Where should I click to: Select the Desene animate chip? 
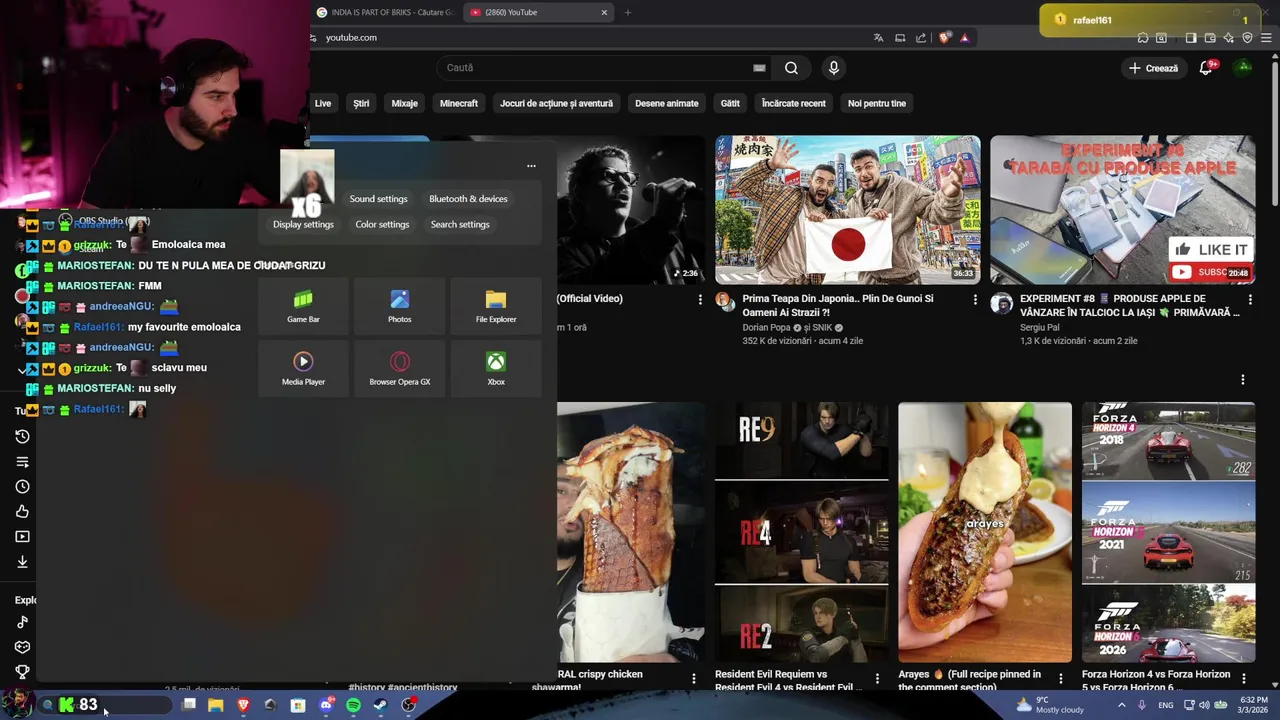pyautogui.click(x=667, y=103)
